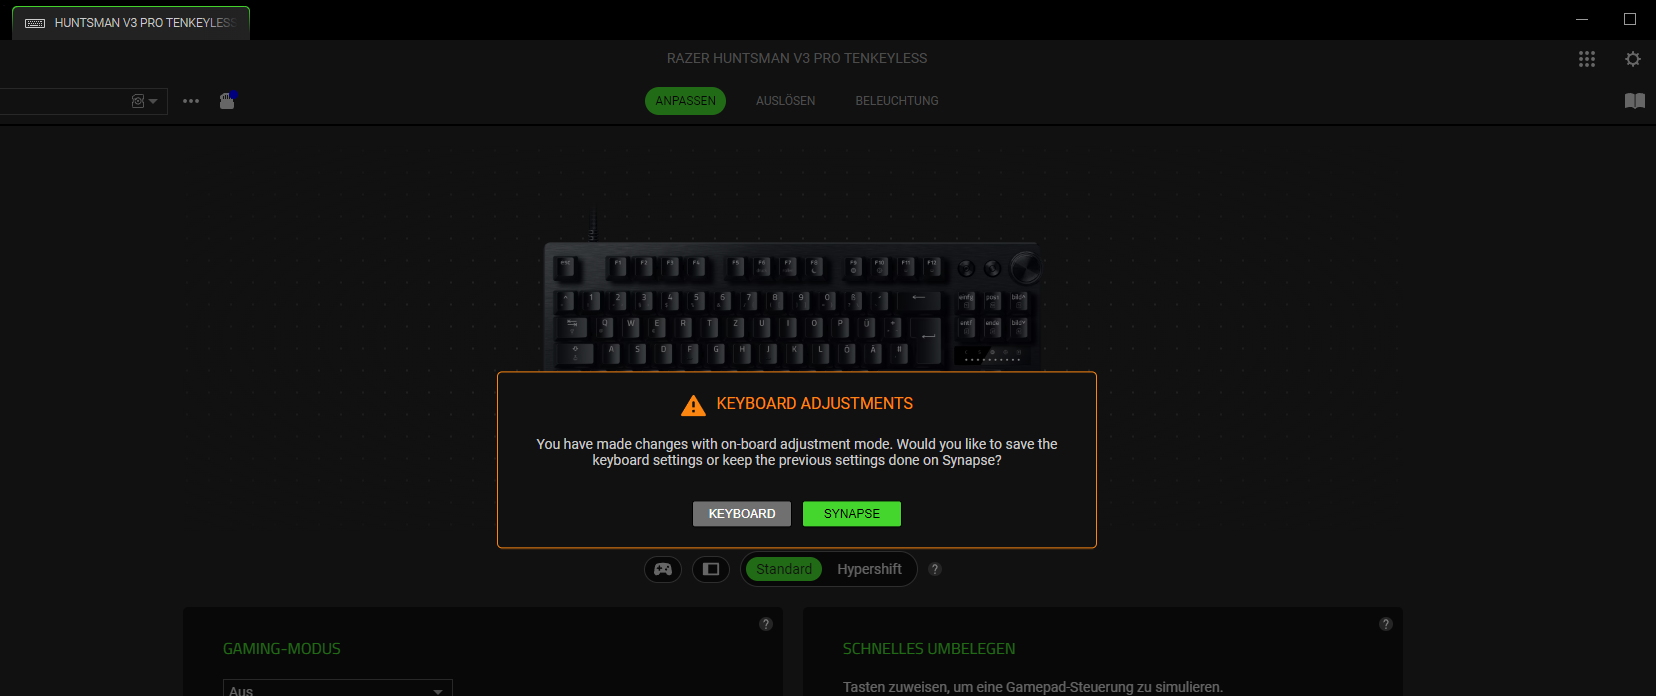Open the user guide book icon

pyautogui.click(x=1635, y=101)
